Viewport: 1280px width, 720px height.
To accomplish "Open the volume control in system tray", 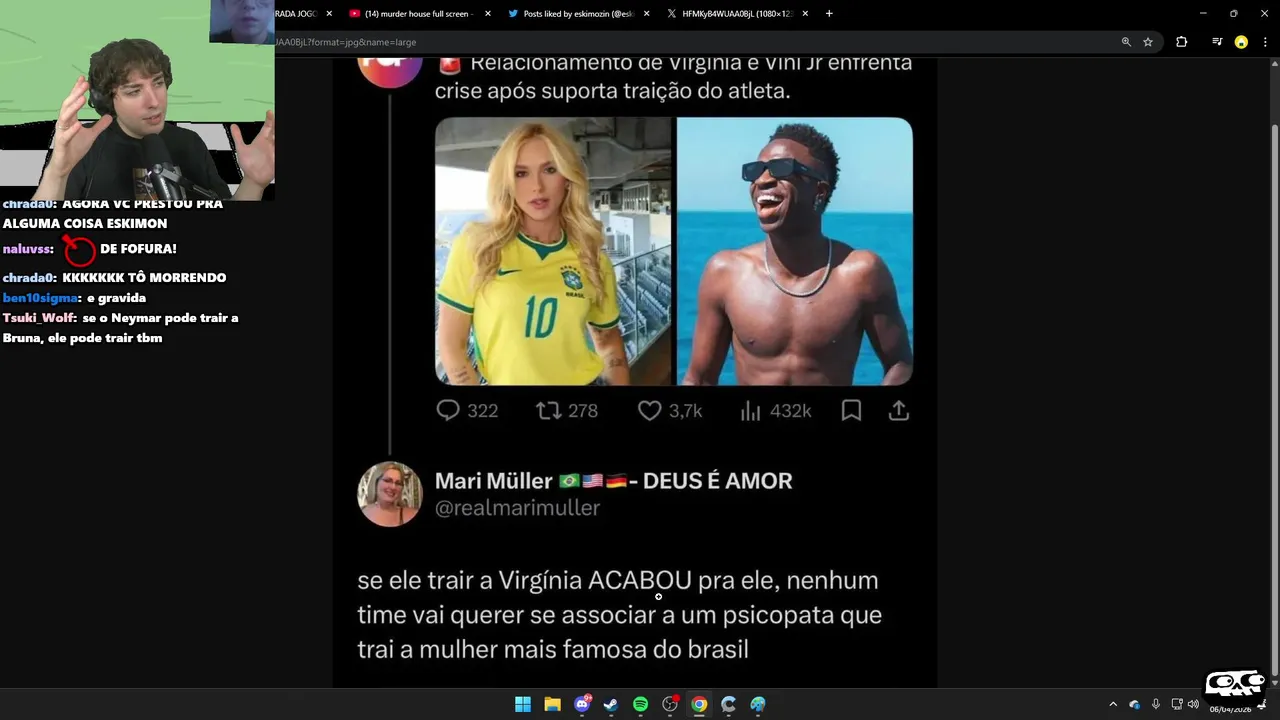I will [x=1193, y=704].
